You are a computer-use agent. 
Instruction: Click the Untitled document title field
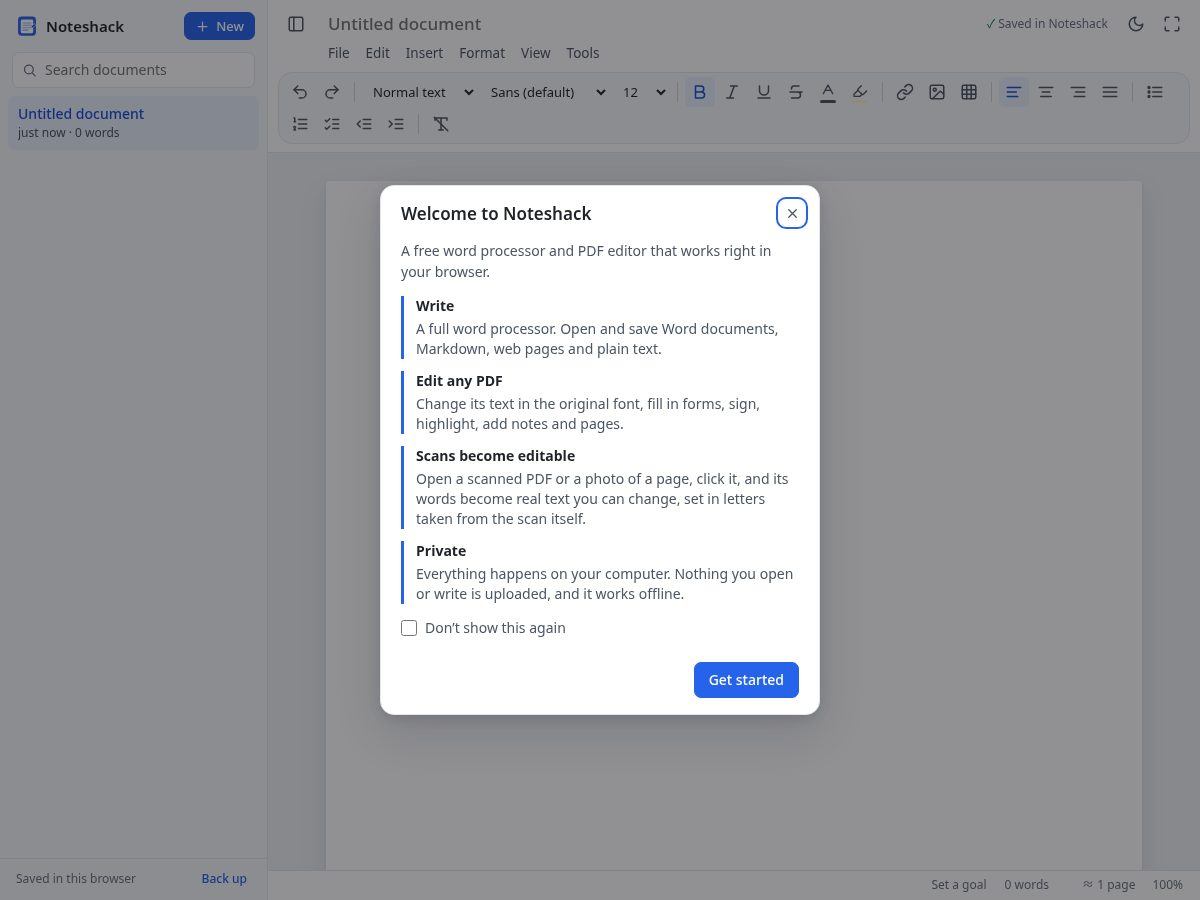point(404,24)
